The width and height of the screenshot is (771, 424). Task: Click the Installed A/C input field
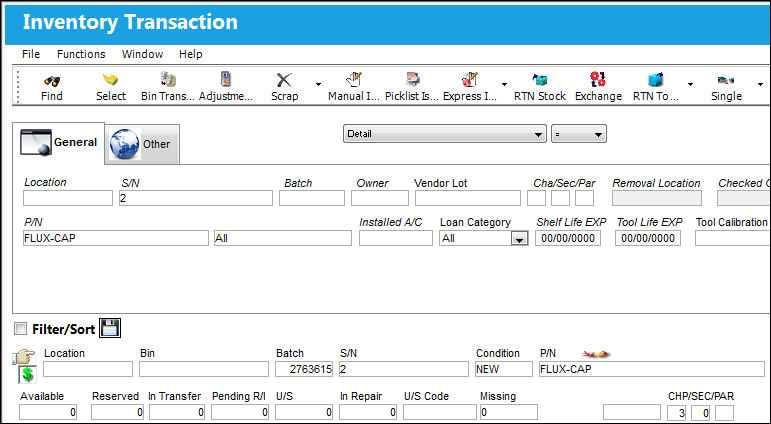[x=396, y=238]
